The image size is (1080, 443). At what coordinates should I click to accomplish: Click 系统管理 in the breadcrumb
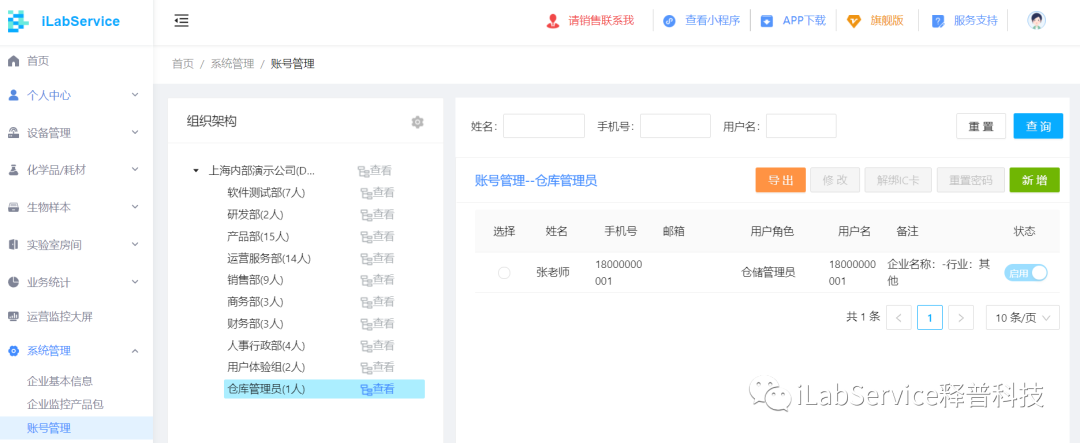232,64
